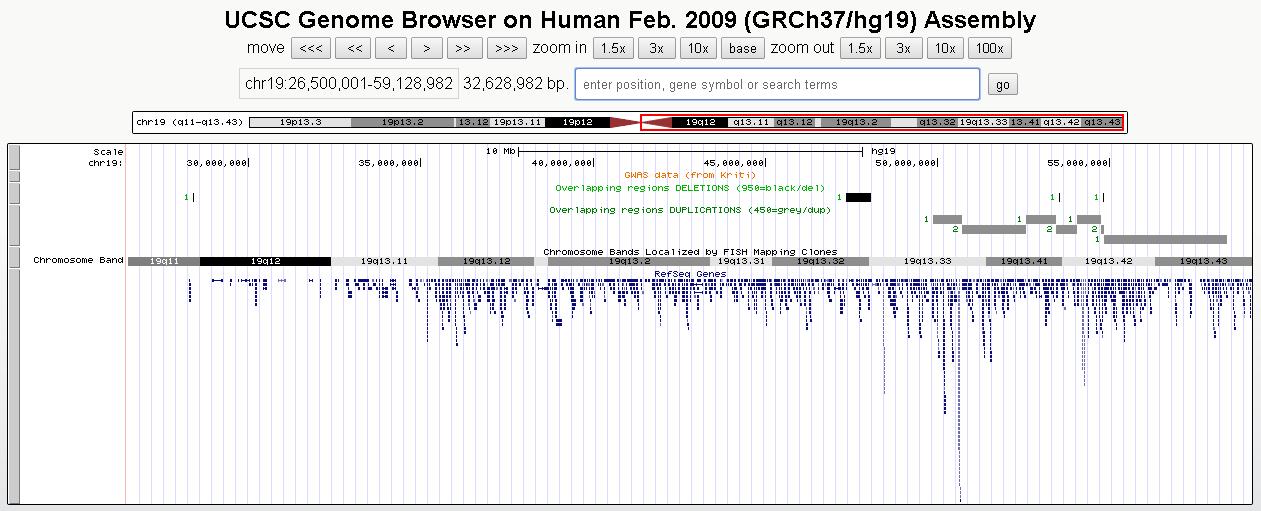Click the 19q12 band in Chromosome Band track
This screenshot has width=1261, height=511.
coord(265,261)
